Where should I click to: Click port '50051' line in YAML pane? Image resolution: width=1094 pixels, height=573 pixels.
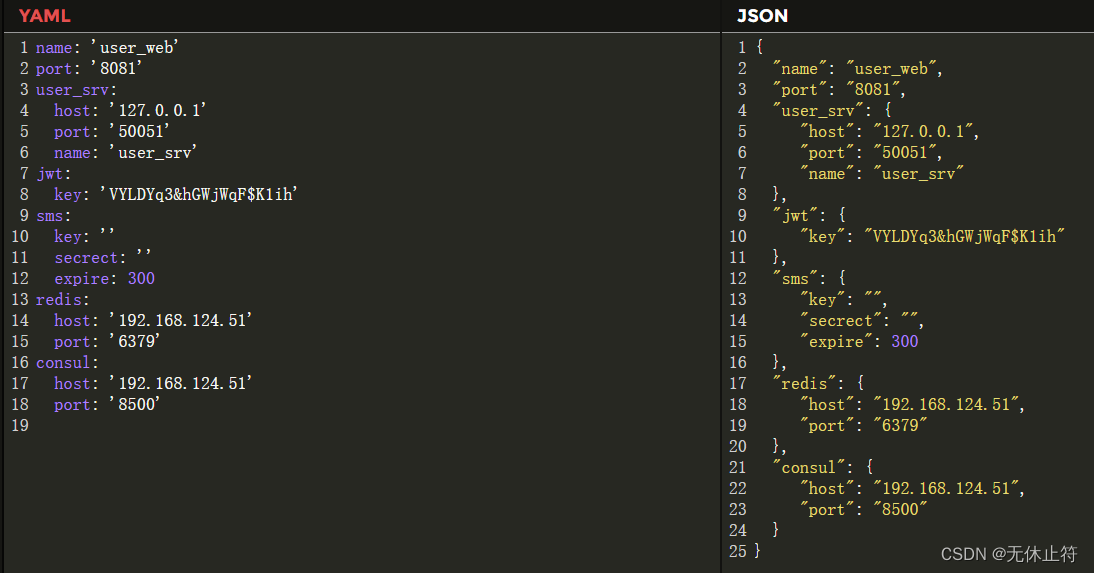click(x=112, y=131)
